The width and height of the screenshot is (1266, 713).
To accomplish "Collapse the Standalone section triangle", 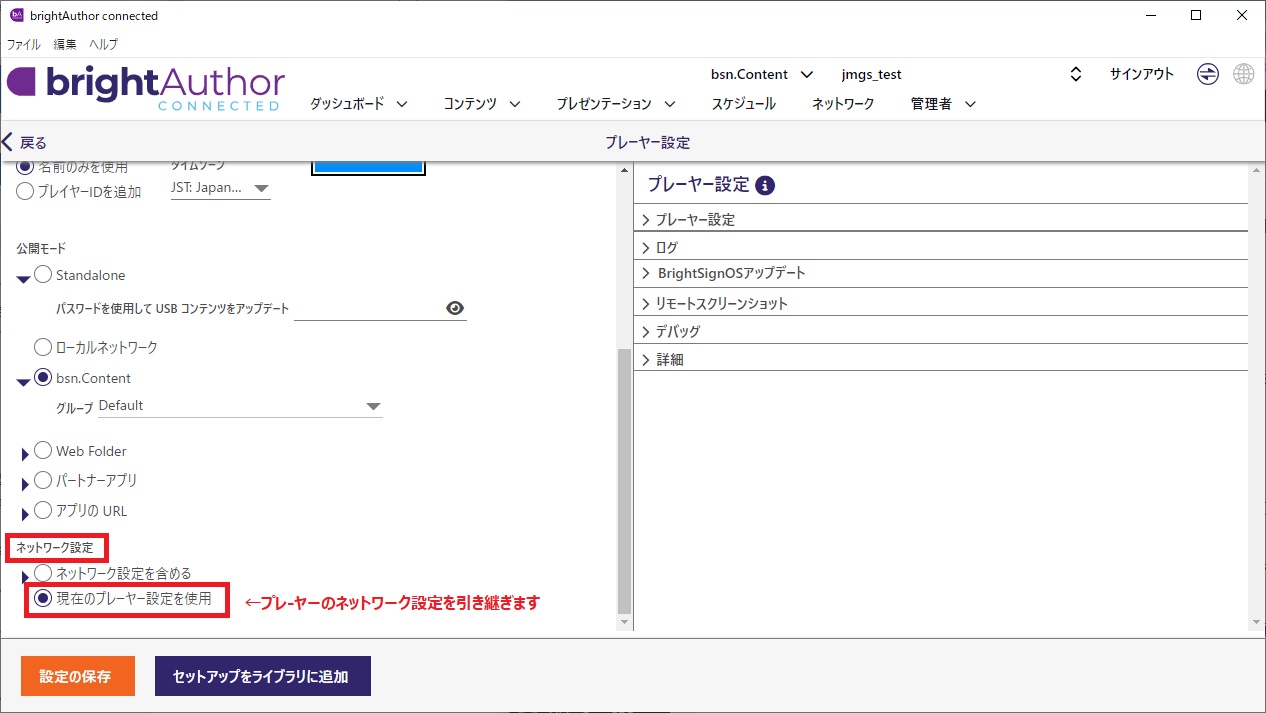I will [x=24, y=279].
